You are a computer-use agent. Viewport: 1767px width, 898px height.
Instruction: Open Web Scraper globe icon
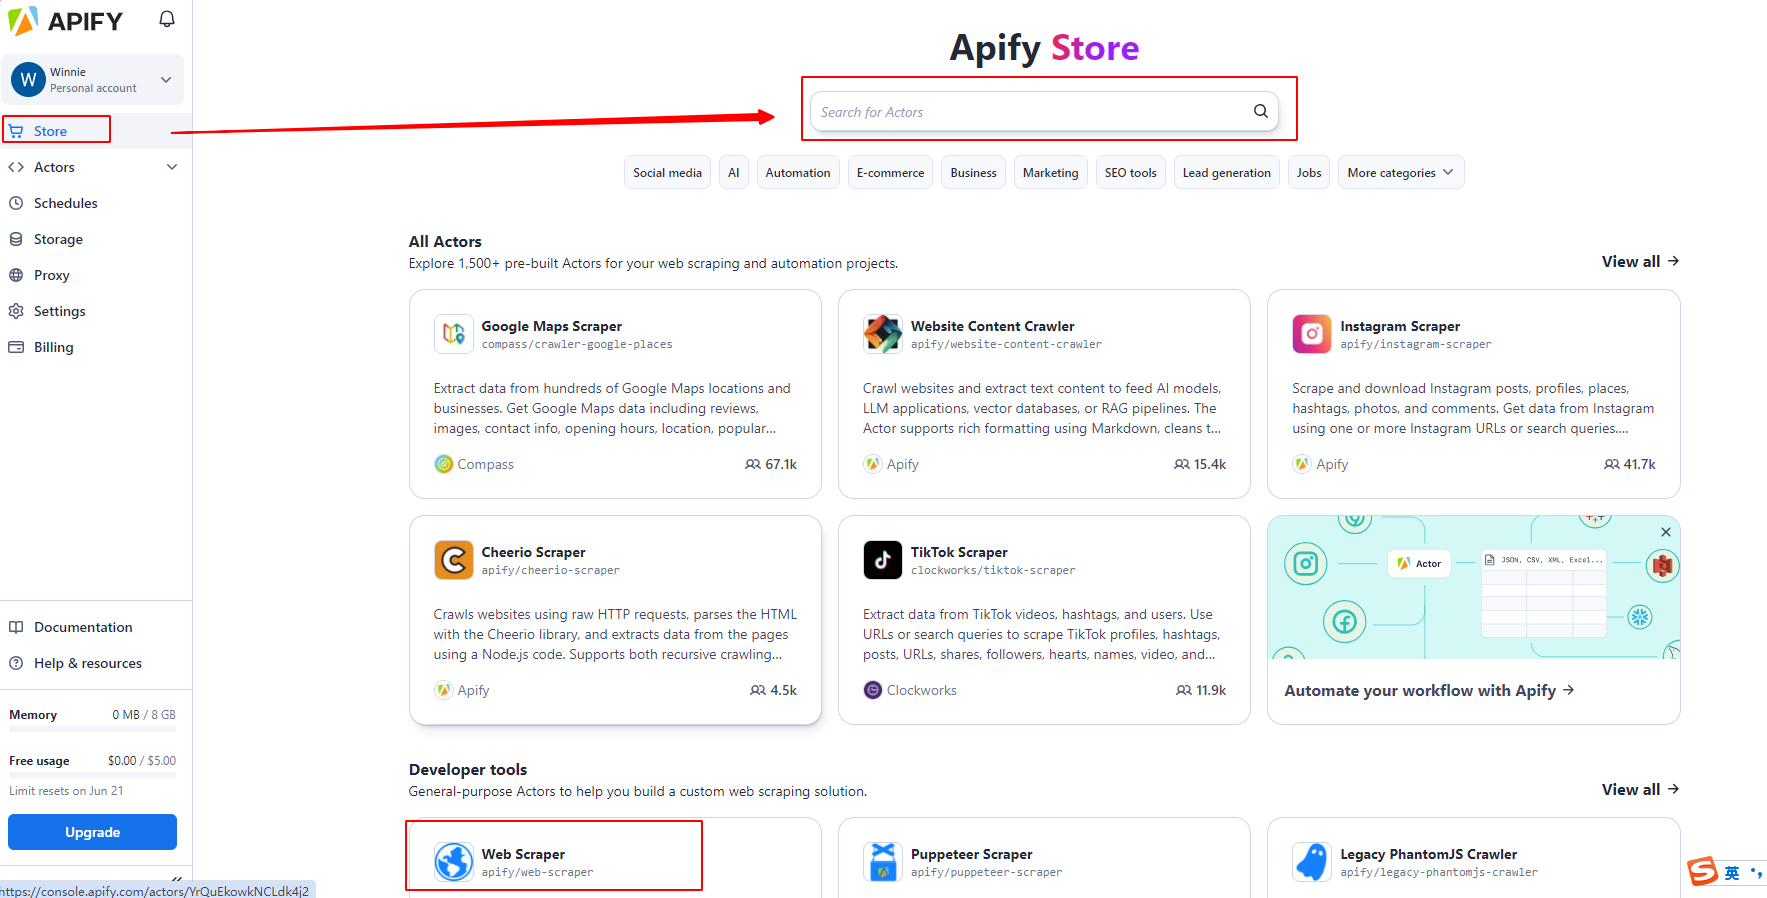point(453,861)
